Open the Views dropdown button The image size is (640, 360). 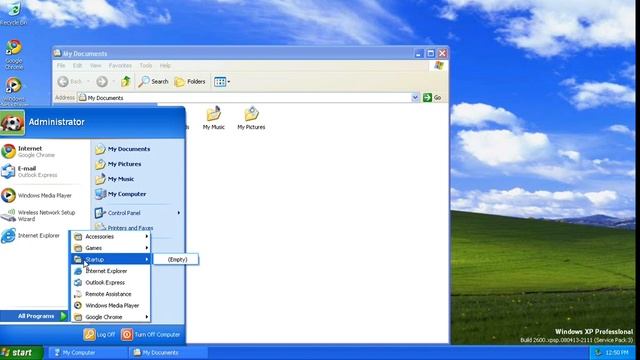click(222, 82)
